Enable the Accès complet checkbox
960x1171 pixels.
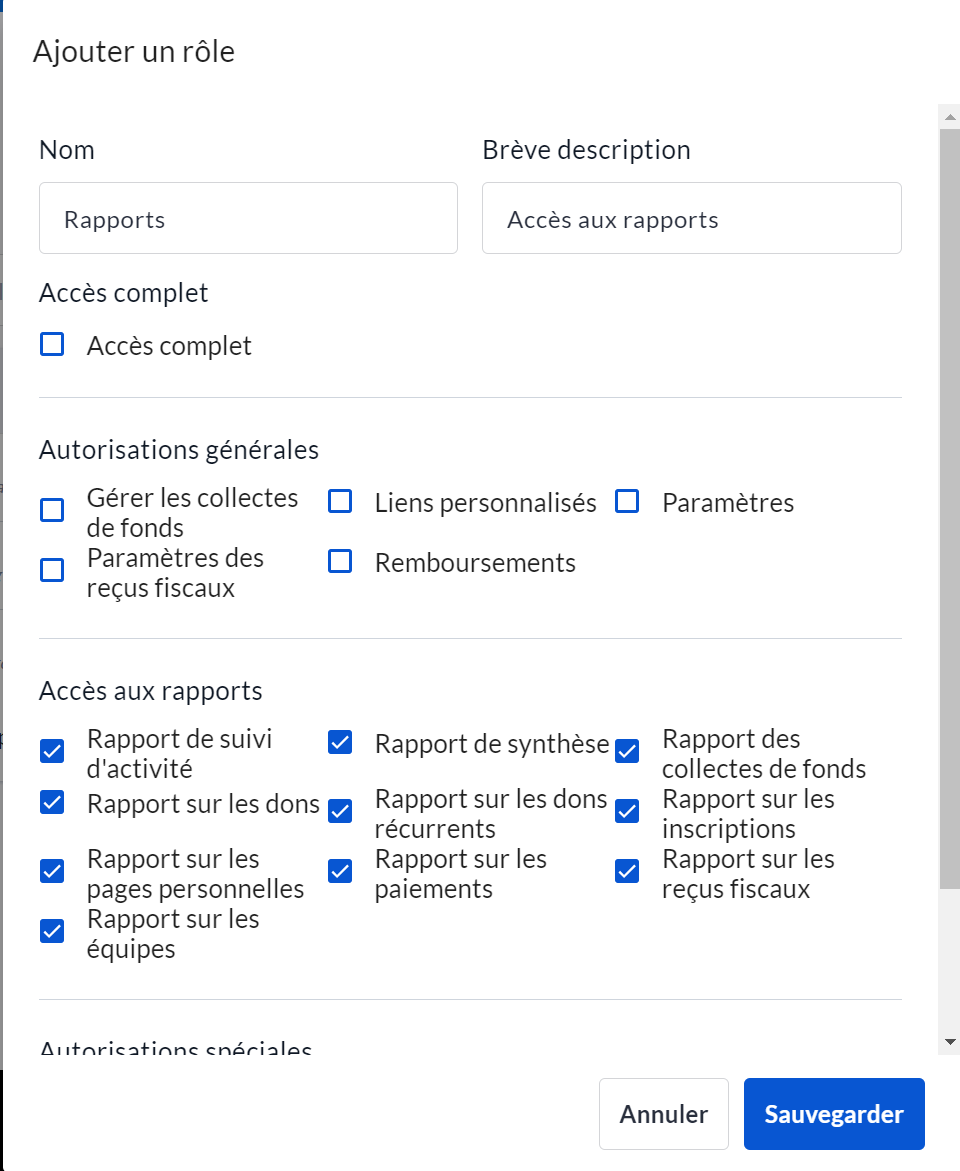click(52, 345)
